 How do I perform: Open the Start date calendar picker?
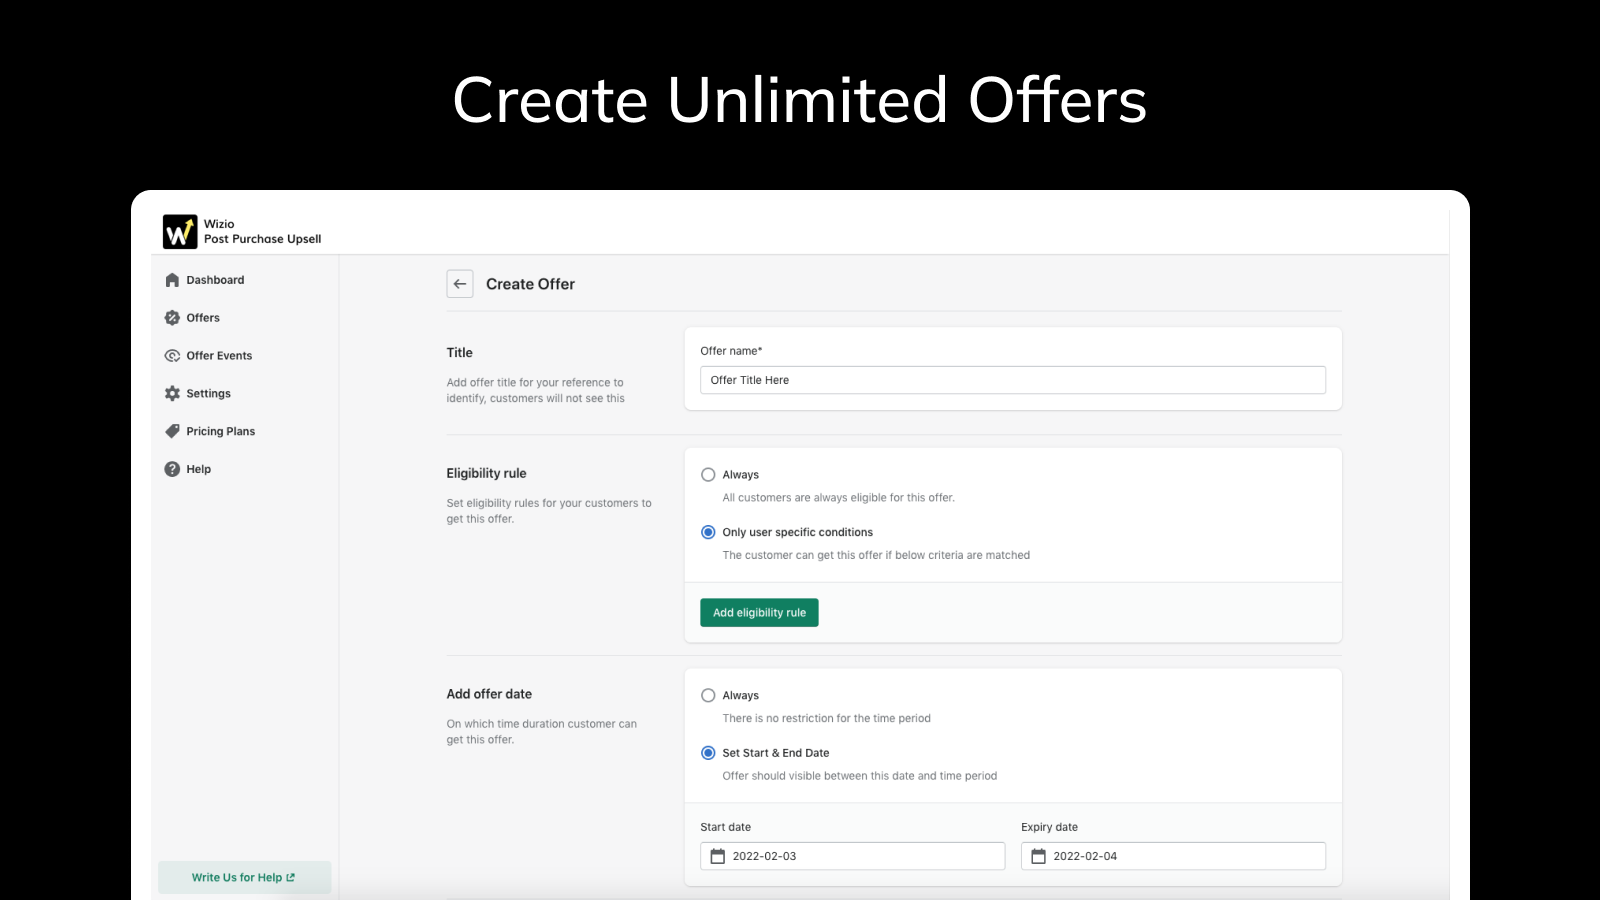716,855
